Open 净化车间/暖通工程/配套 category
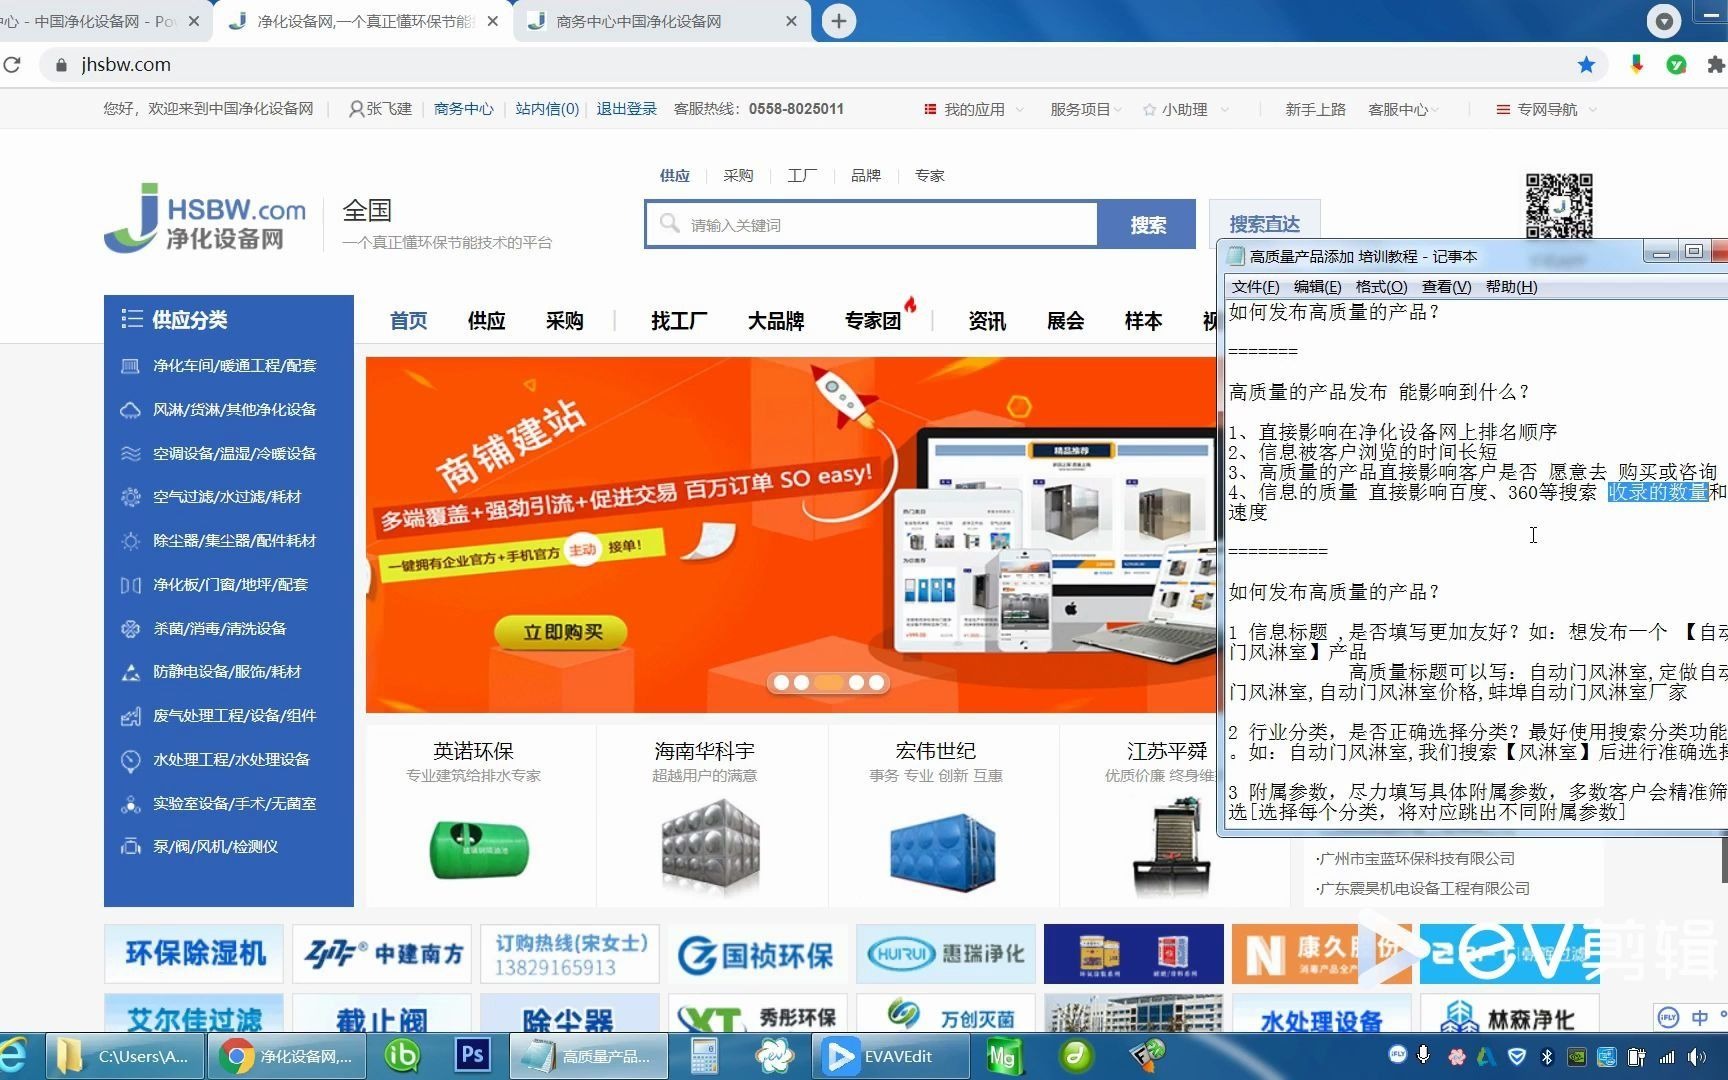Viewport: 1728px width, 1080px height. coord(234,366)
